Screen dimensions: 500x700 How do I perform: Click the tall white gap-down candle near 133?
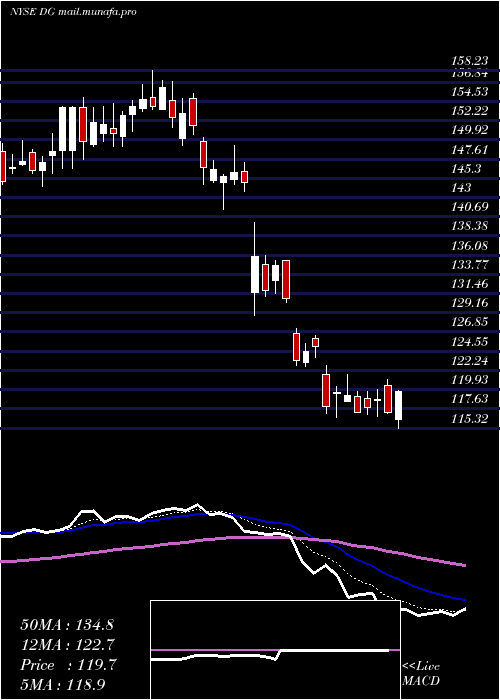pyautogui.click(x=255, y=275)
